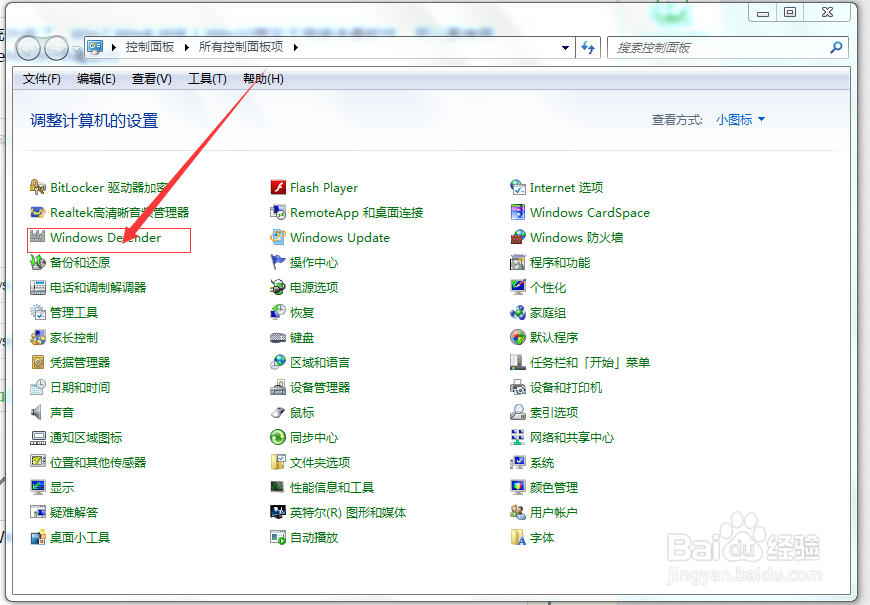Viewport: 870px width, 605px height.
Task: Open the 索引选项 link
Action: (x=554, y=412)
